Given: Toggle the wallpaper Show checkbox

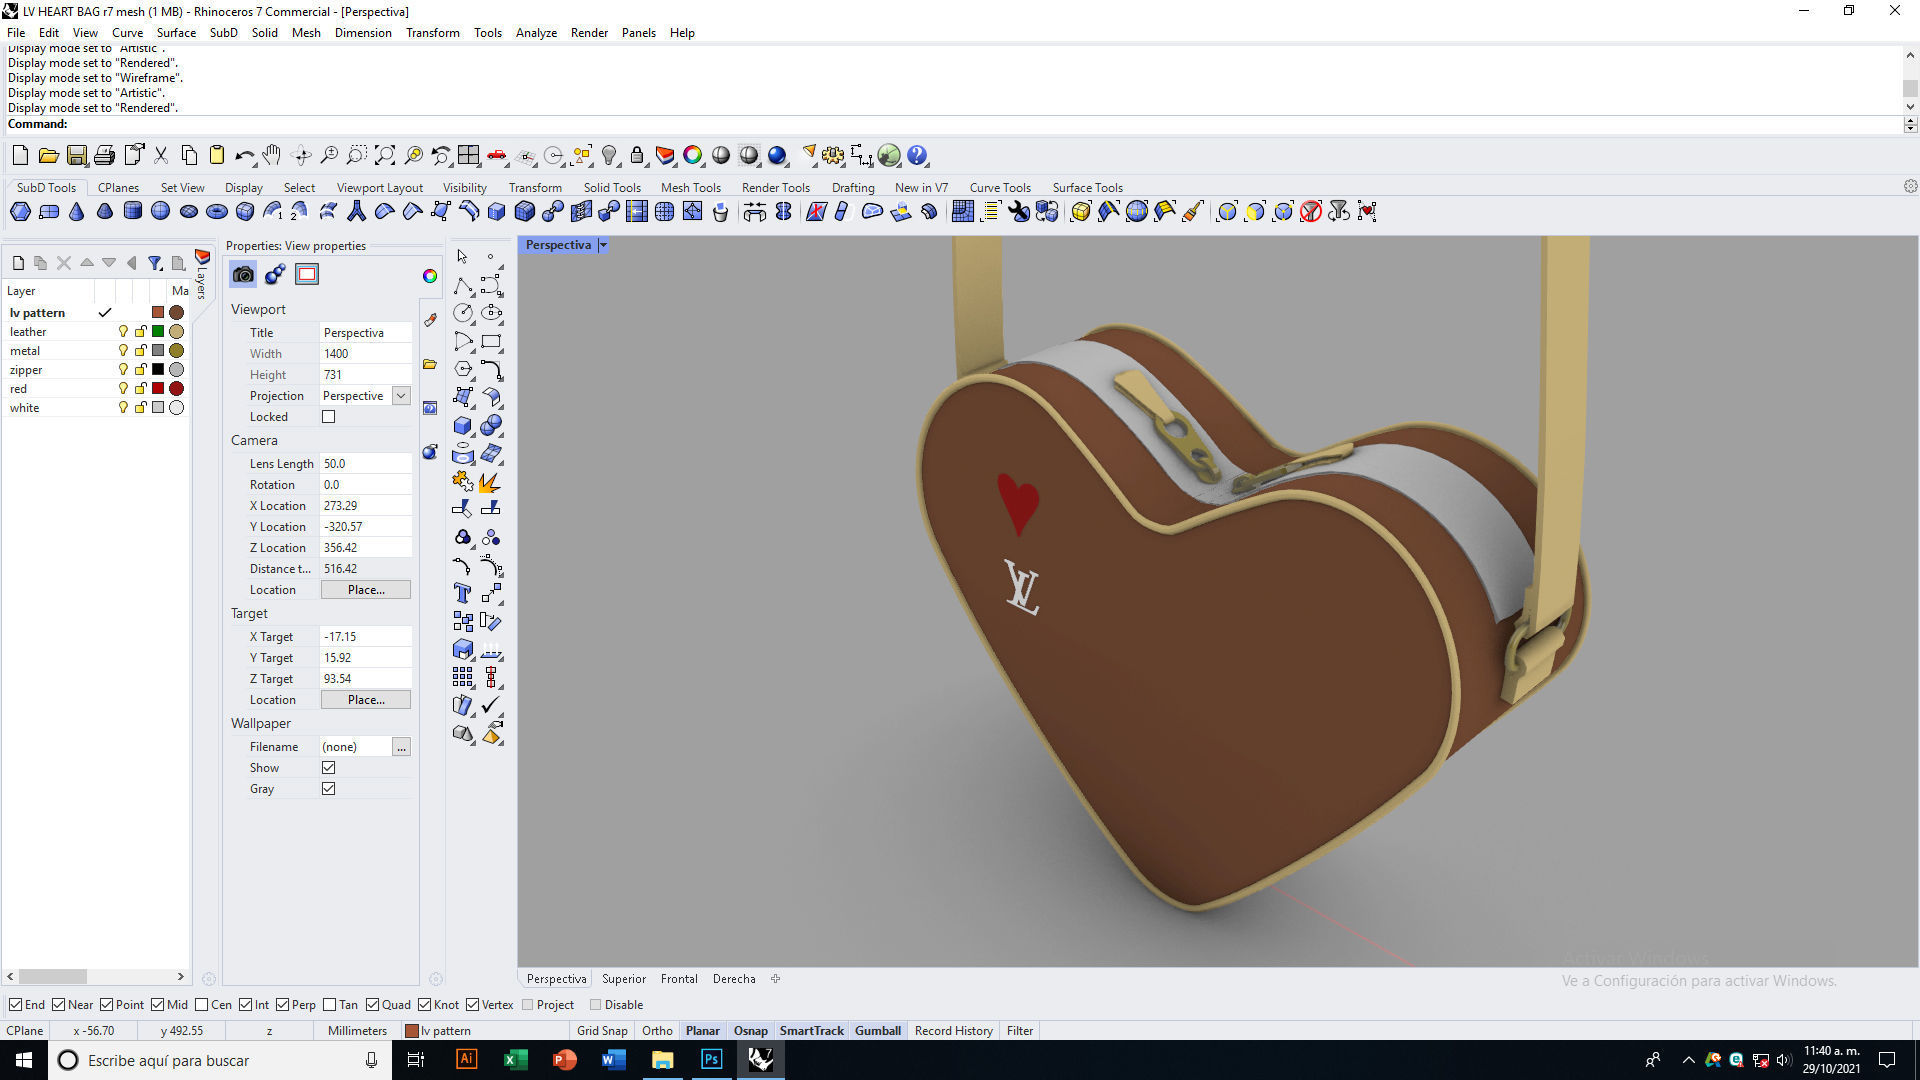Looking at the screenshot, I should point(328,768).
